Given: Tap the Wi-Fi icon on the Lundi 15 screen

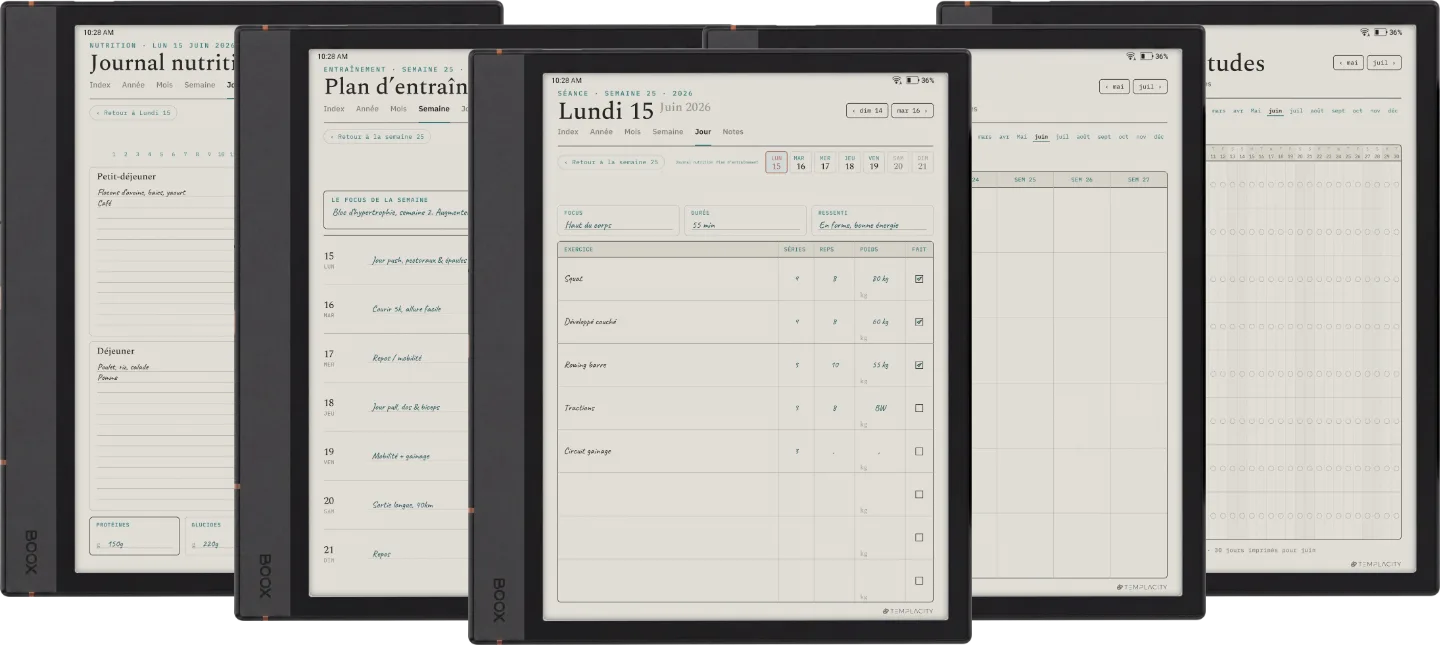Looking at the screenshot, I should click(x=898, y=80).
